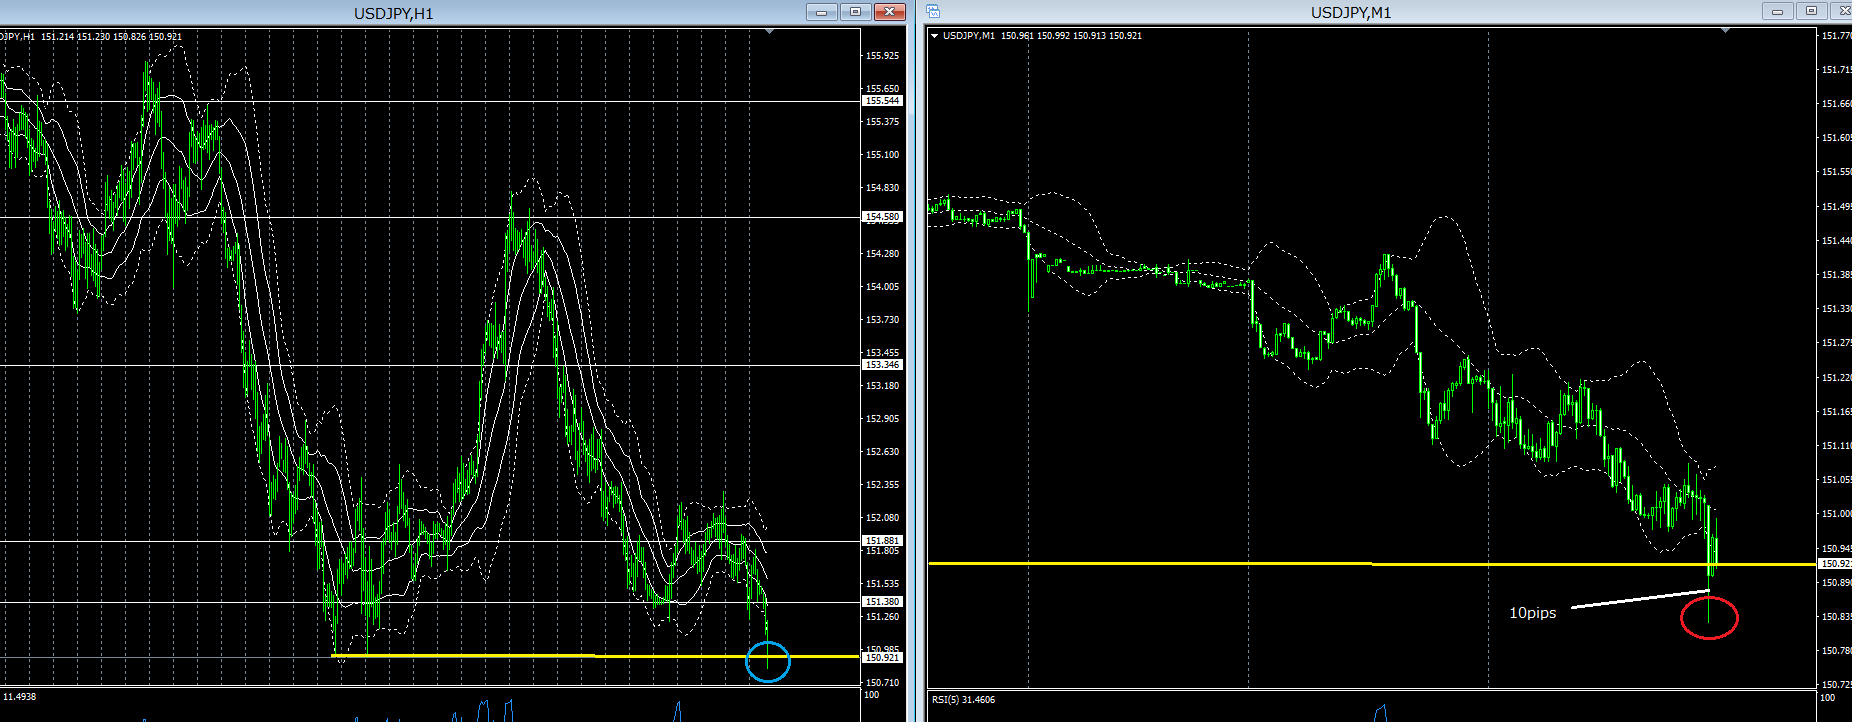Click the 151.380 horizontal line price label
The width and height of the screenshot is (1852, 722).
click(x=882, y=602)
